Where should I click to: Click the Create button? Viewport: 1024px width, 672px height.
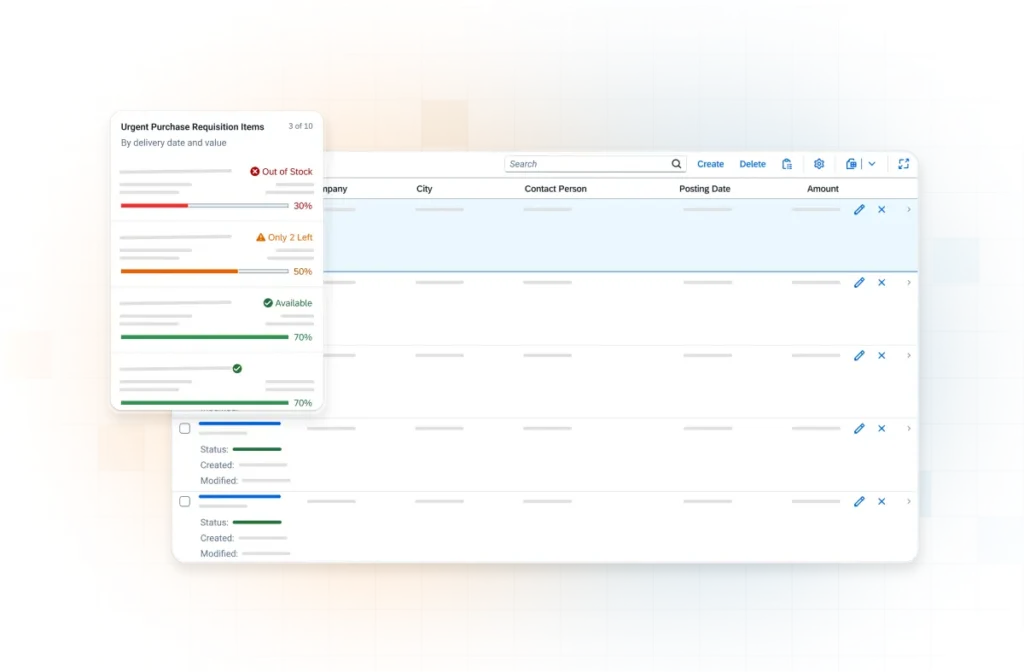pos(710,164)
